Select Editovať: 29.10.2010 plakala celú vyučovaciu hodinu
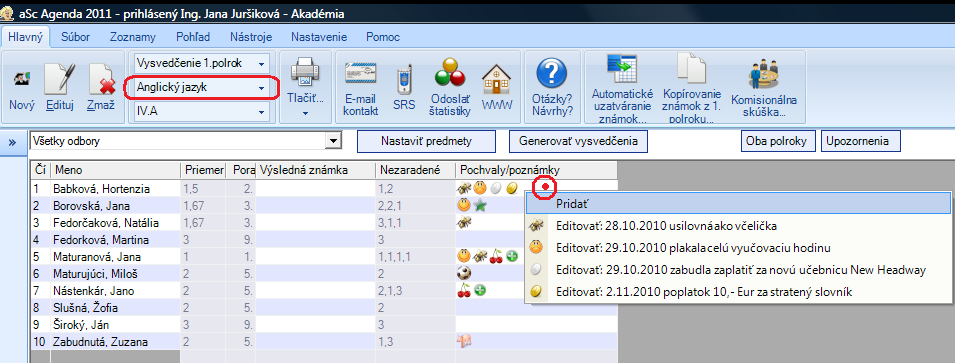 [x=738, y=248]
